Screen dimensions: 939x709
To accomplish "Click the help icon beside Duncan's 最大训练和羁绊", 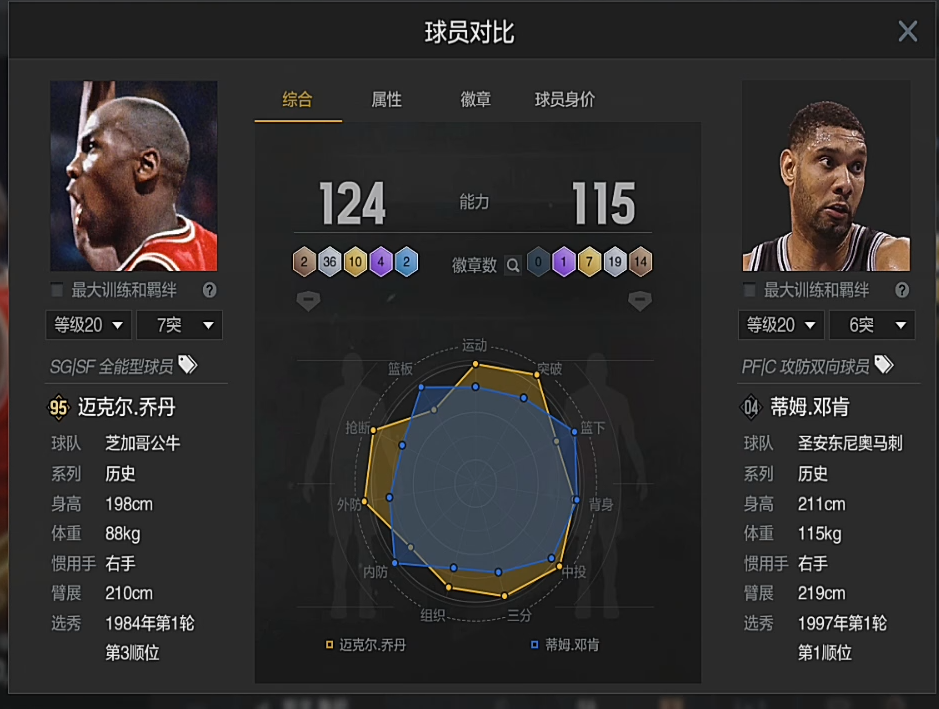I will [x=902, y=290].
